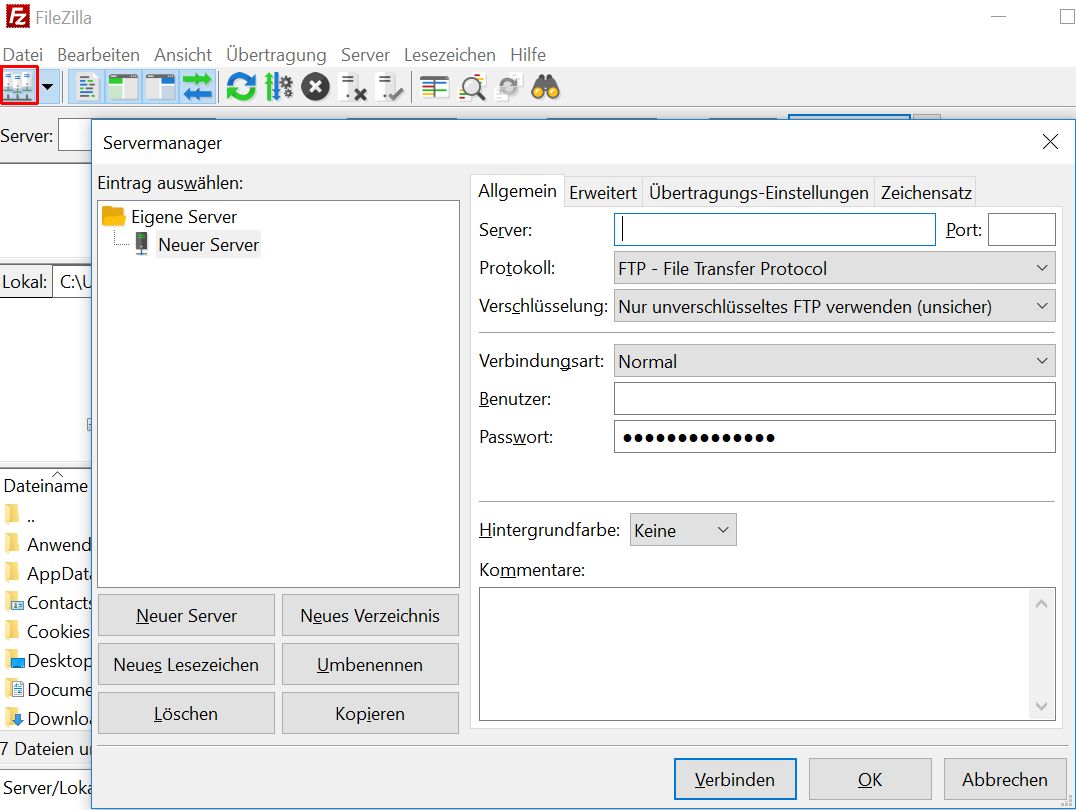
Task: Open the Verbindungsart dropdown
Action: (834, 361)
